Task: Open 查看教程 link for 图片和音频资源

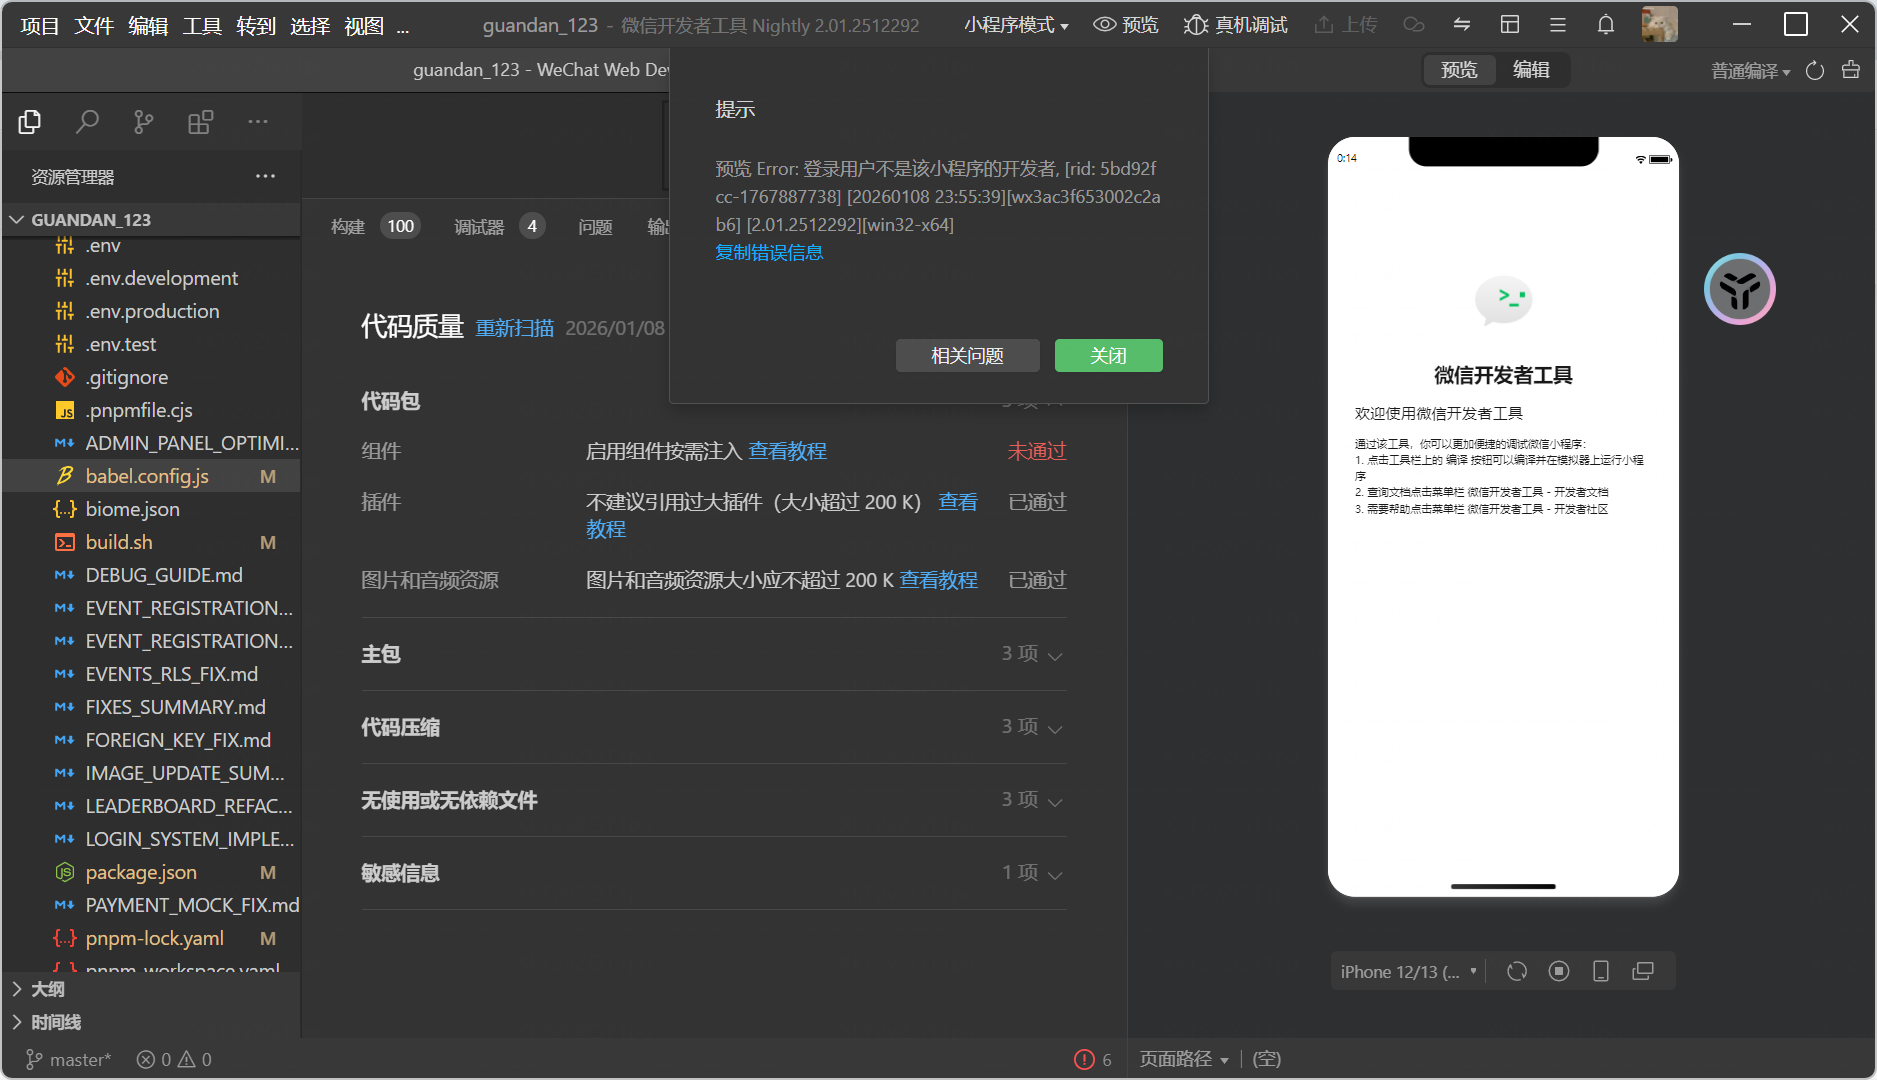Action: (938, 580)
